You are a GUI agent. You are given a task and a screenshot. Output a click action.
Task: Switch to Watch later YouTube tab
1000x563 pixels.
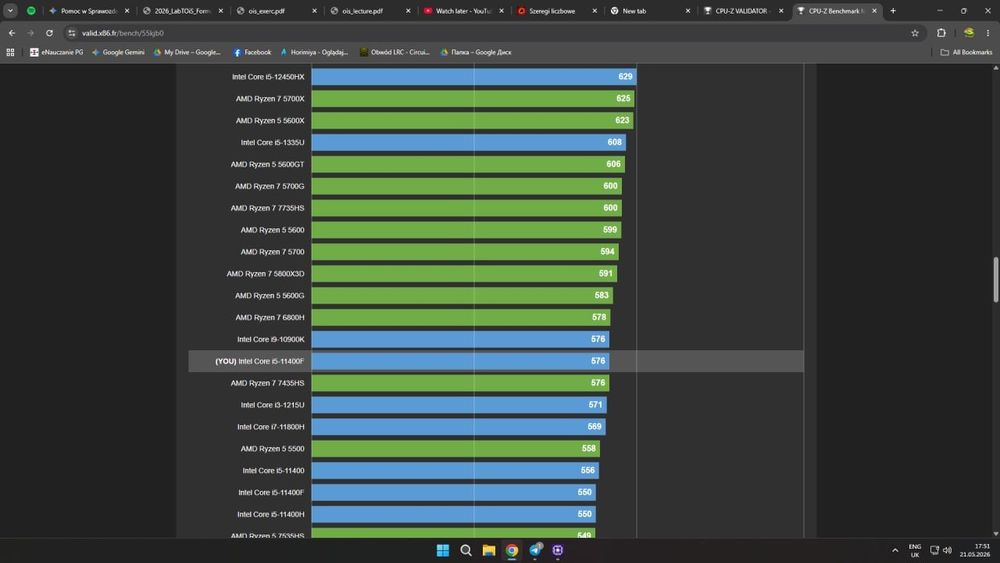click(x=462, y=11)
